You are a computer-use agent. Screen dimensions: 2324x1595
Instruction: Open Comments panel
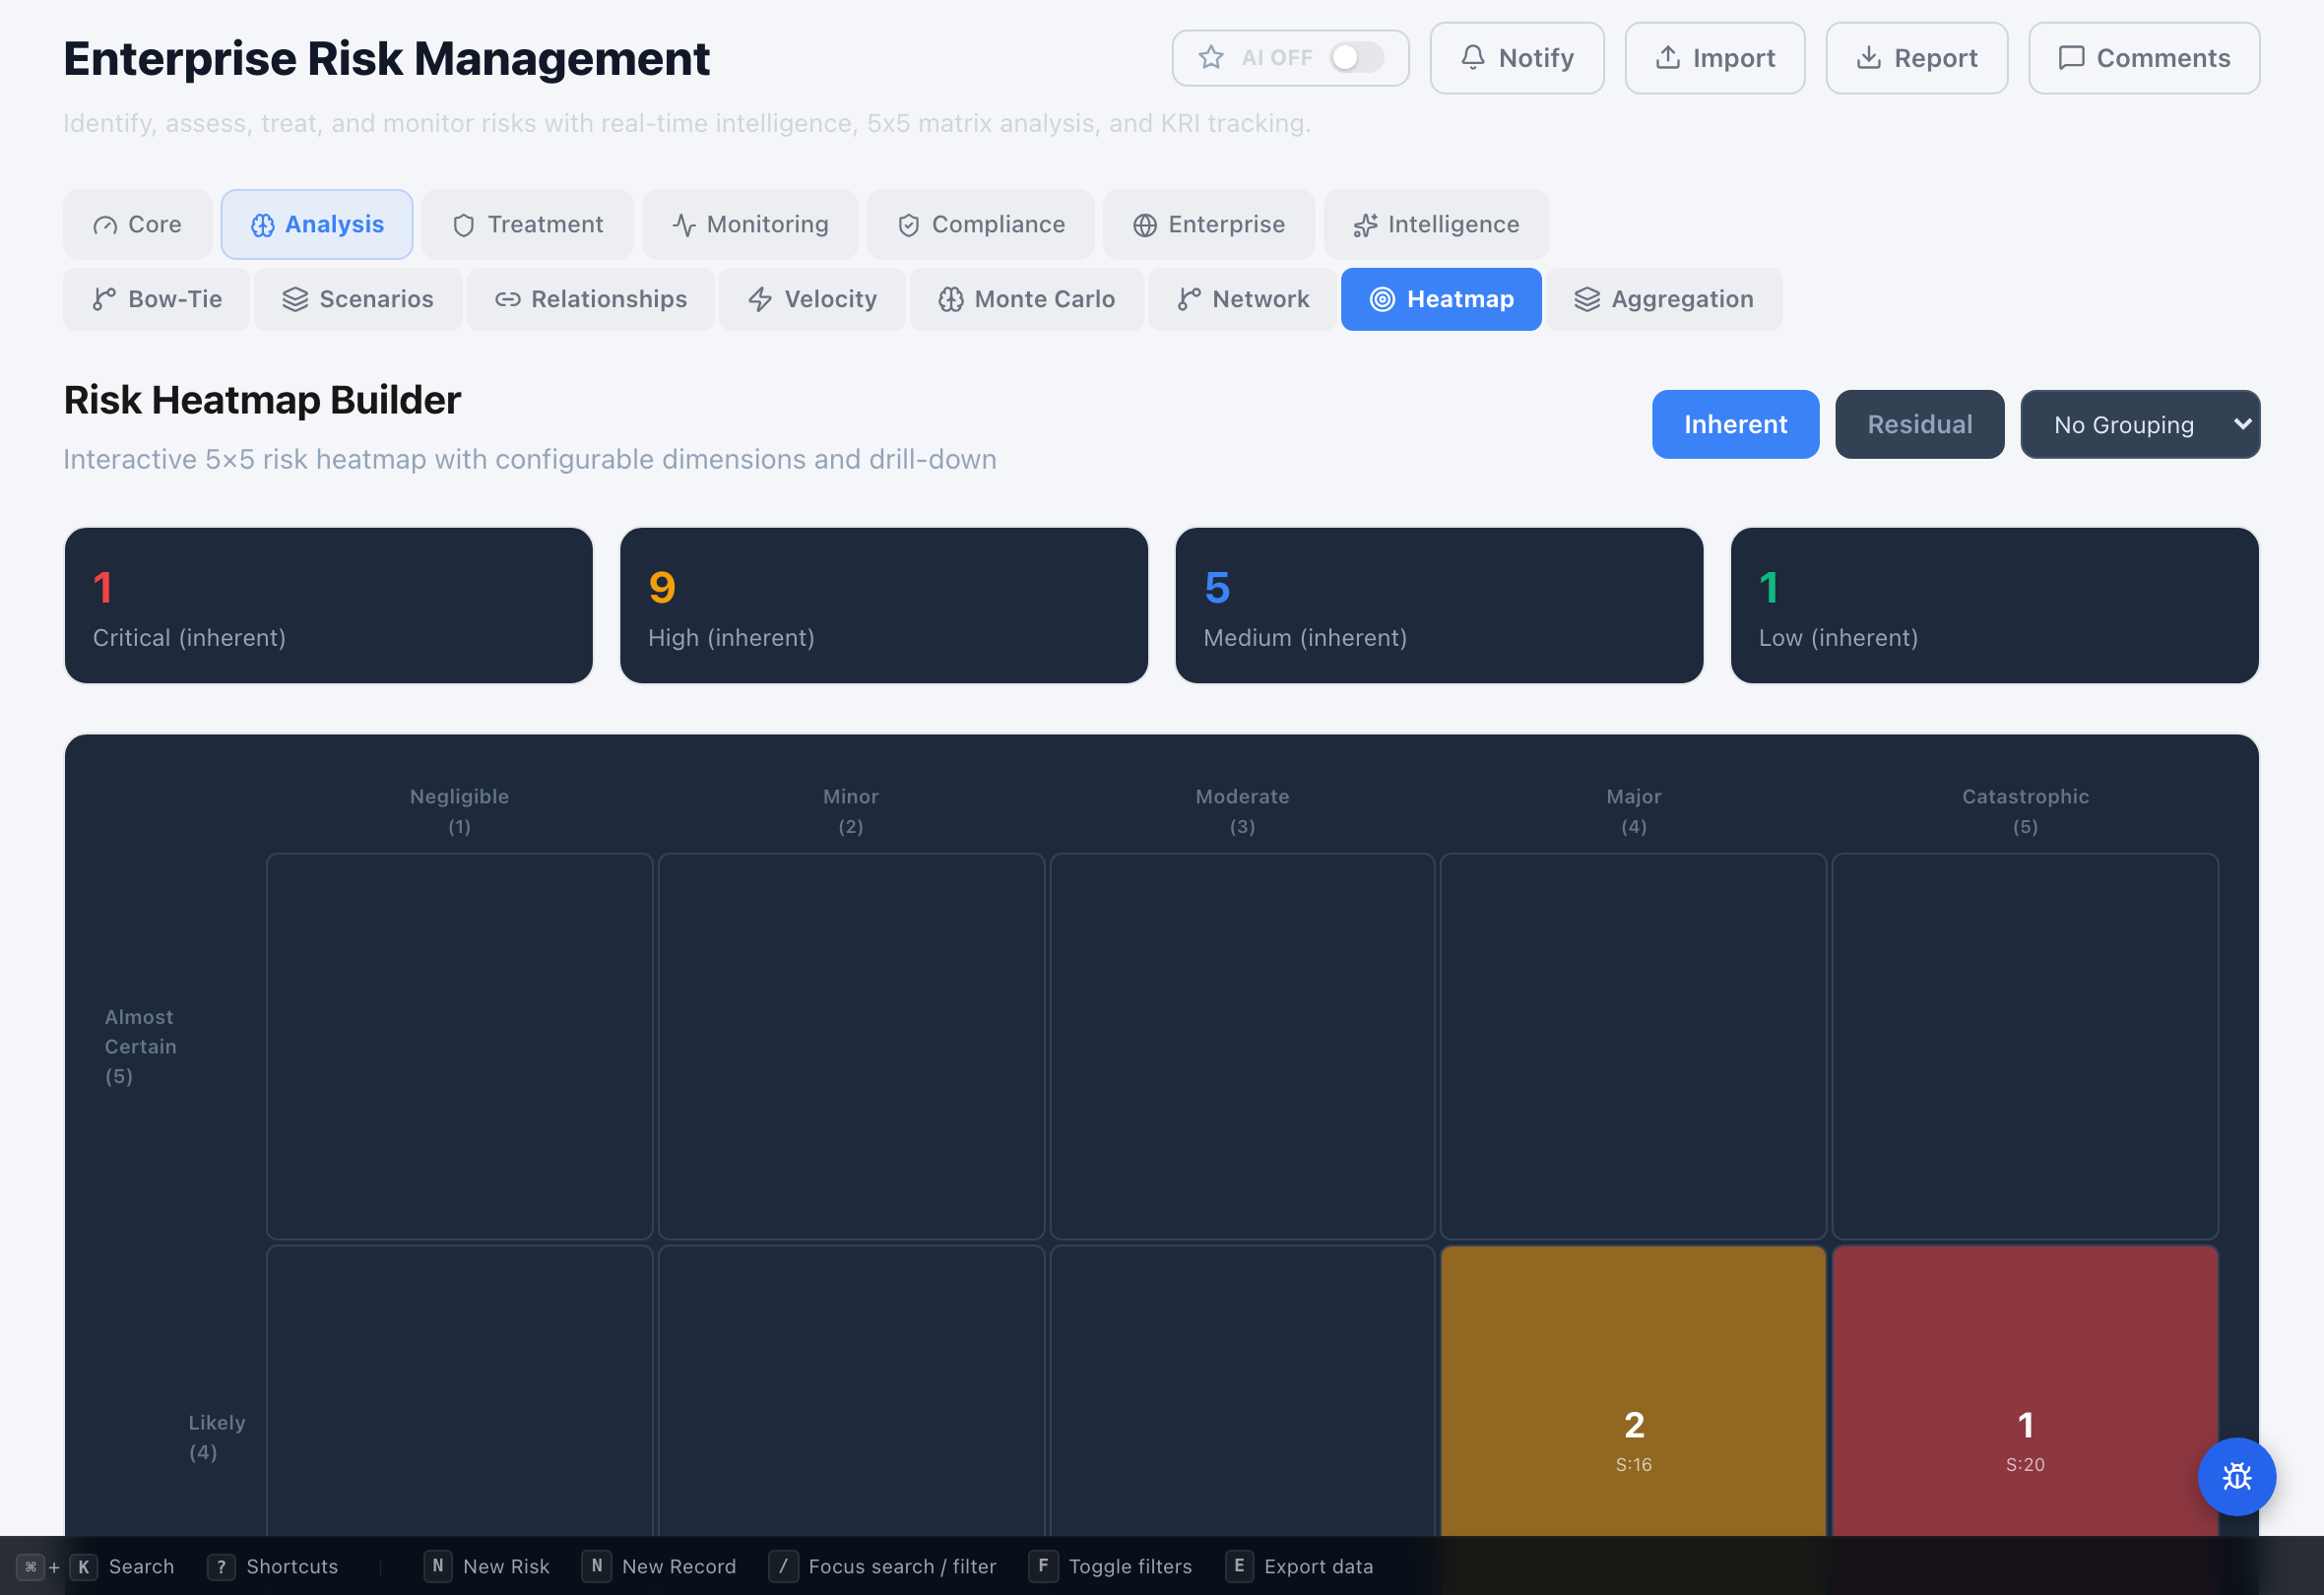(2143, 57)
